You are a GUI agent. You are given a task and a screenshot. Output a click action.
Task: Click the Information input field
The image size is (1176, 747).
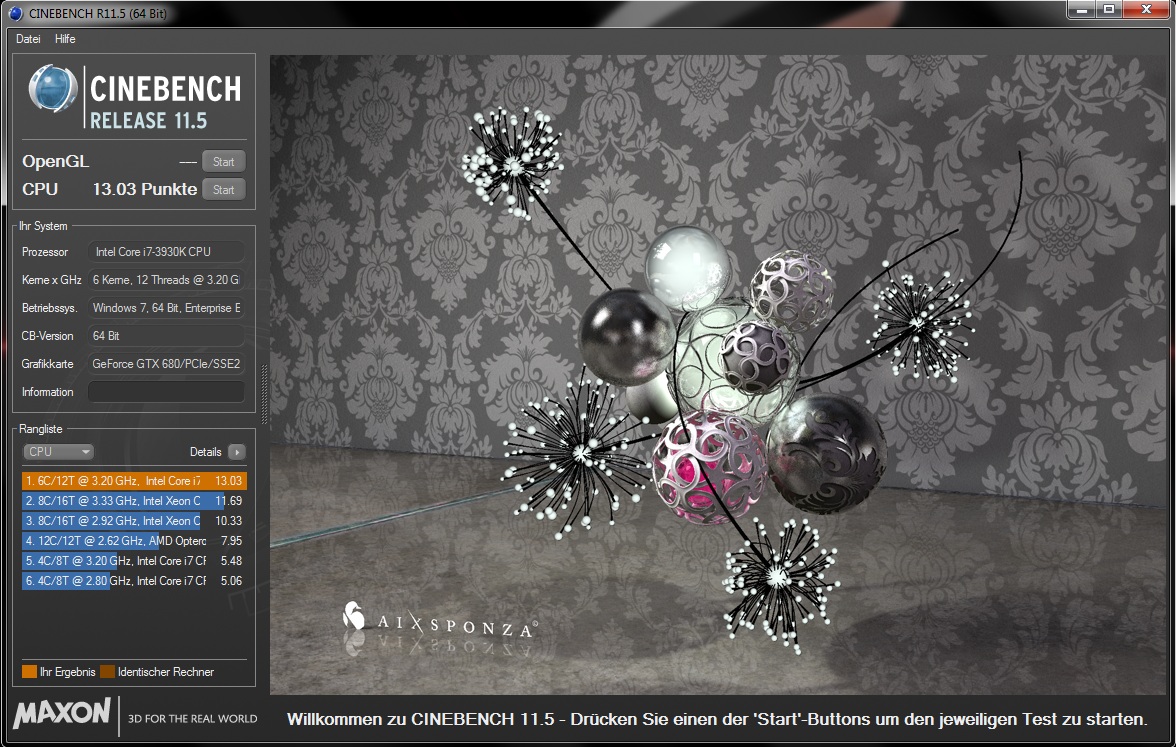click(166, 392)
